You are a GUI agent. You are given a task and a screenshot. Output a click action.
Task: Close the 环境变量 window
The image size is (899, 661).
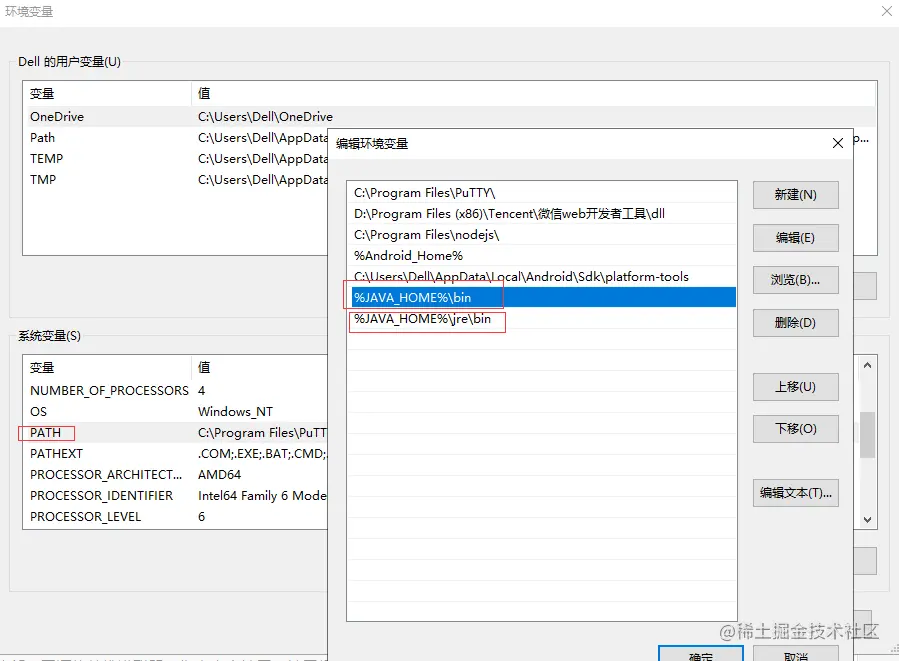point(886,11)
